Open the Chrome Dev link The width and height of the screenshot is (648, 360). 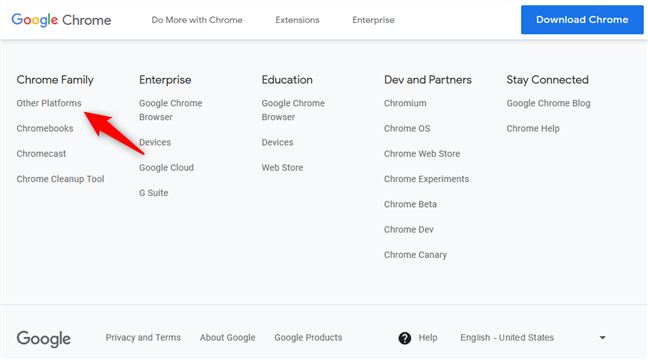[x=409, y=229]
